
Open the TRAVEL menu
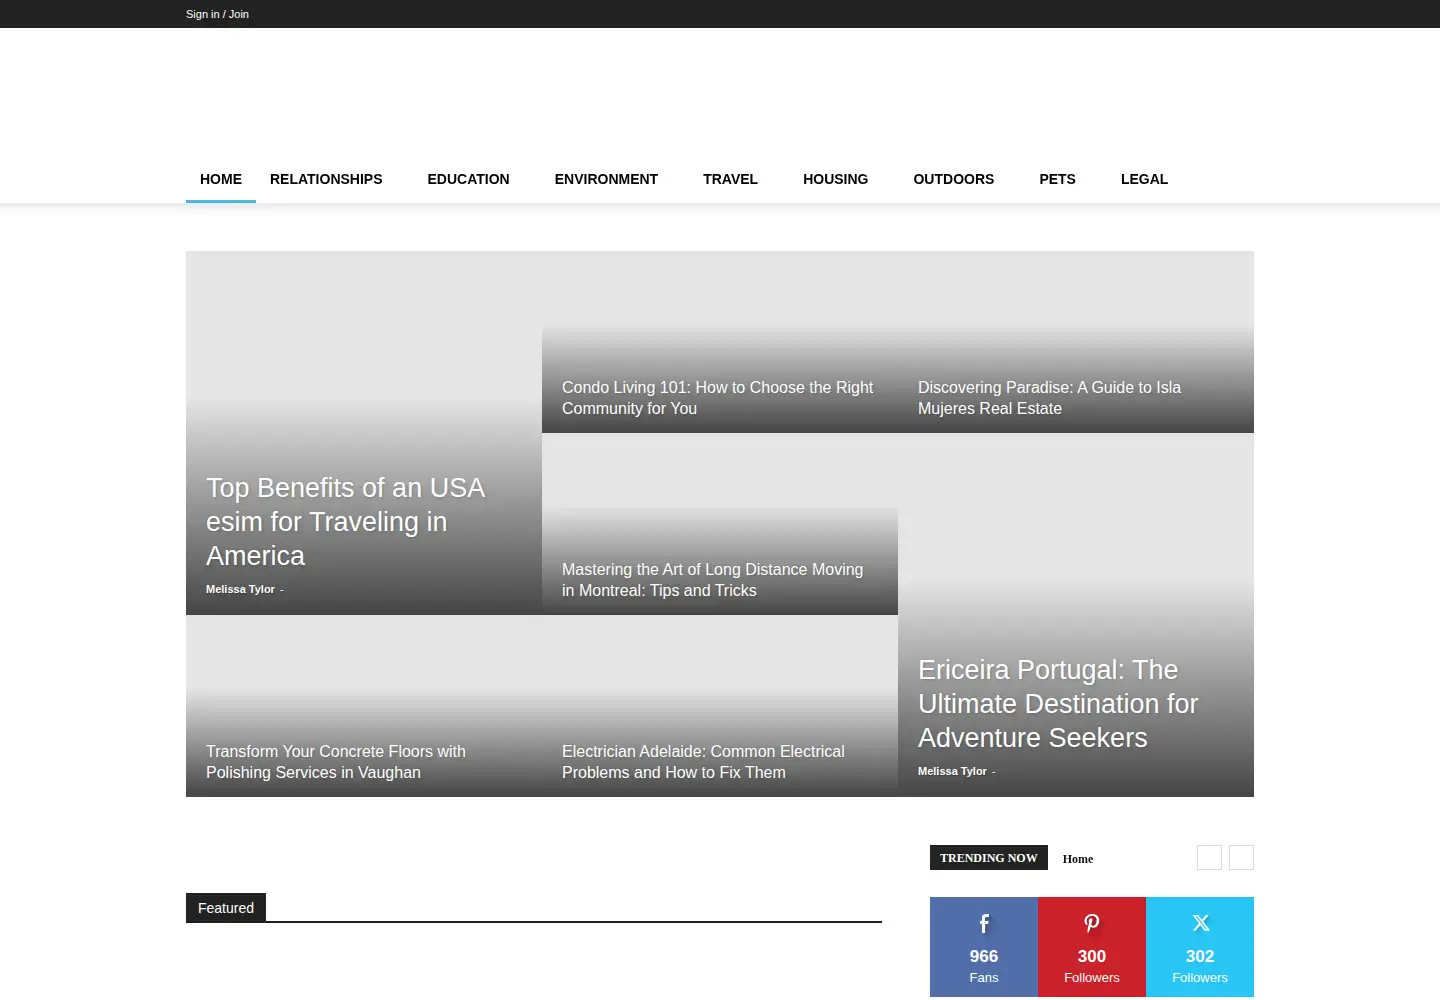[730, 179]
